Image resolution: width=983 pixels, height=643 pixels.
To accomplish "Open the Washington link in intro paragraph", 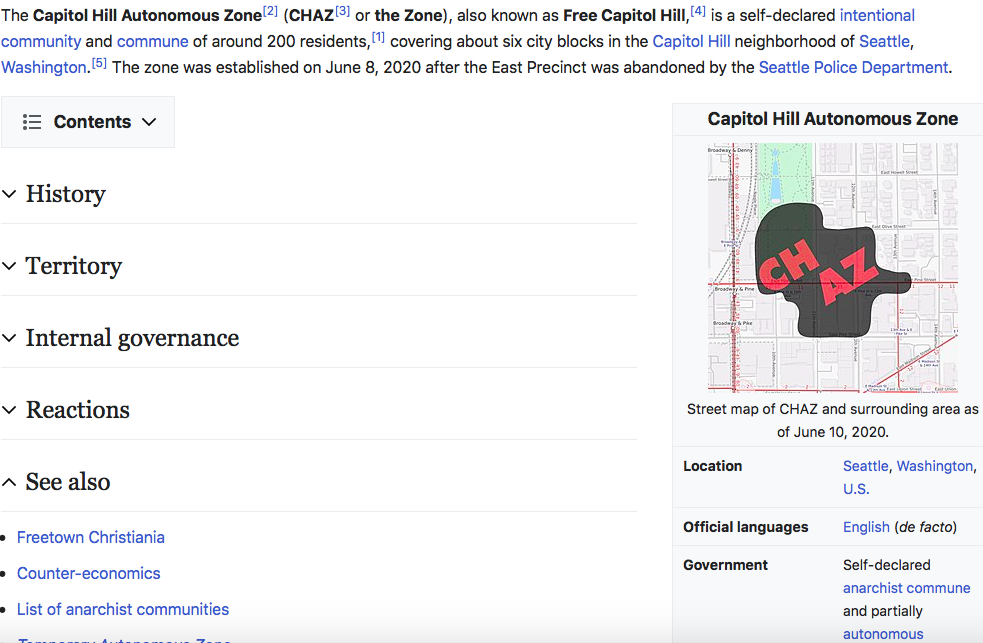I will point(44,67).
